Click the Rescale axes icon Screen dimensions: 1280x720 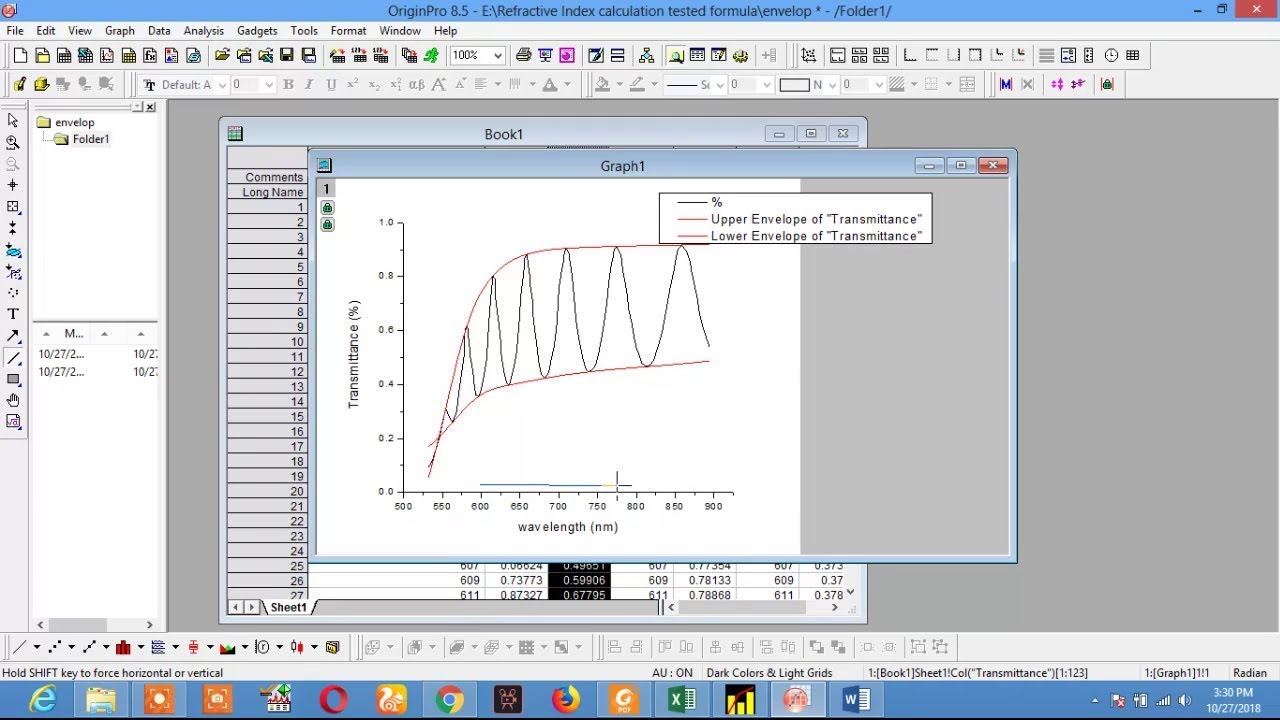[809, 55]
